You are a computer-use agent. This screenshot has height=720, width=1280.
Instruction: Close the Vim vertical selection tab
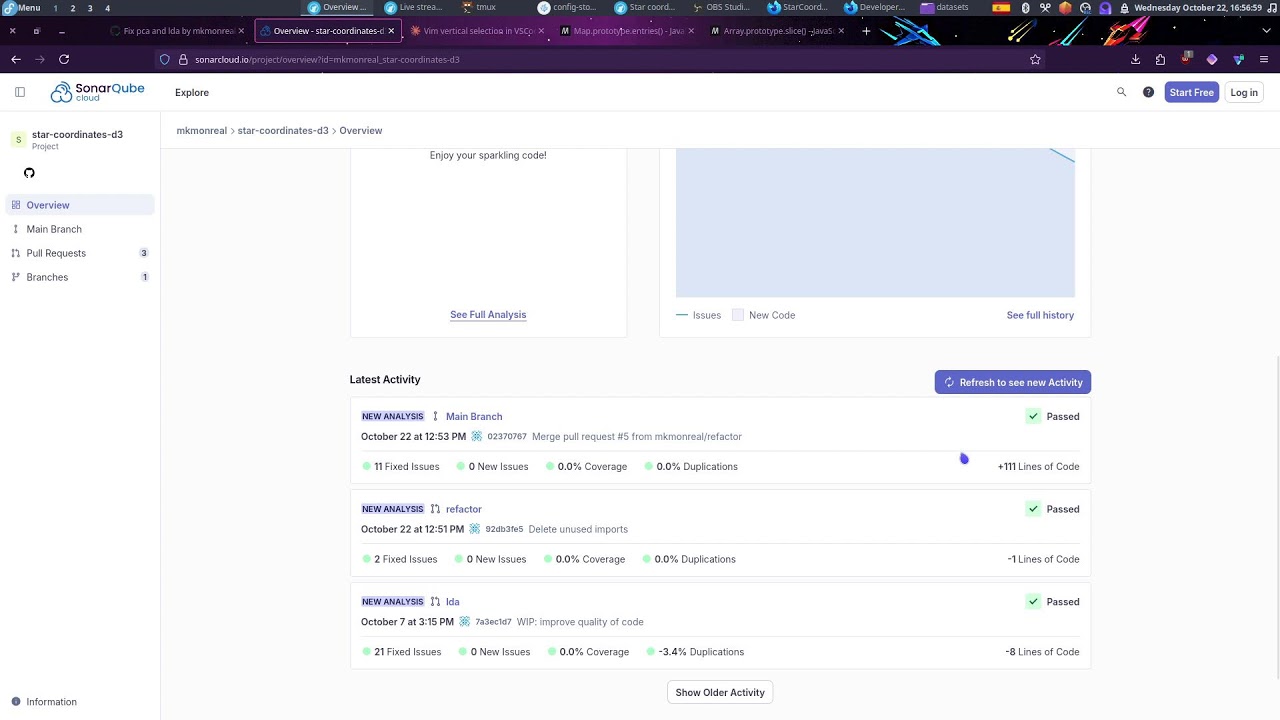542,31
